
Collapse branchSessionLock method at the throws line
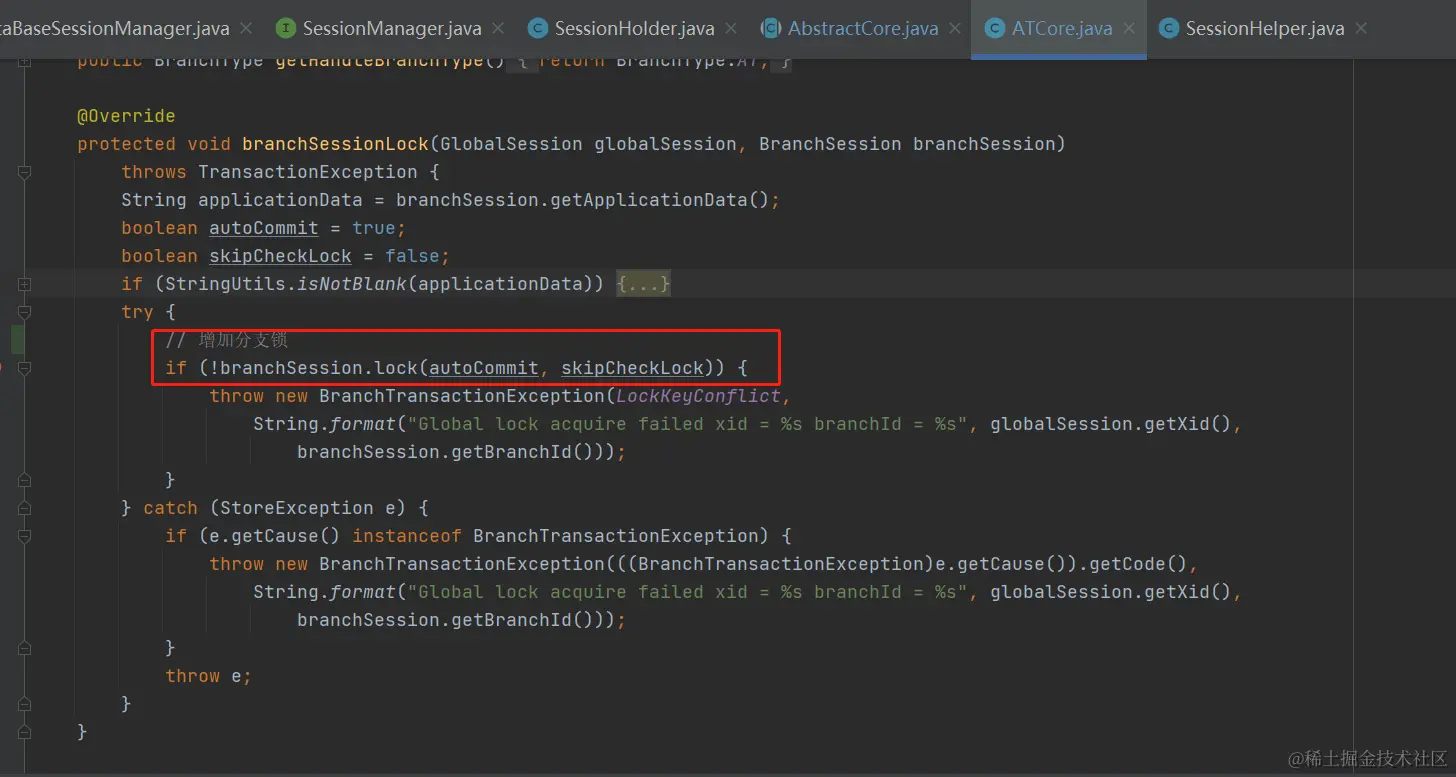point(25,172)
